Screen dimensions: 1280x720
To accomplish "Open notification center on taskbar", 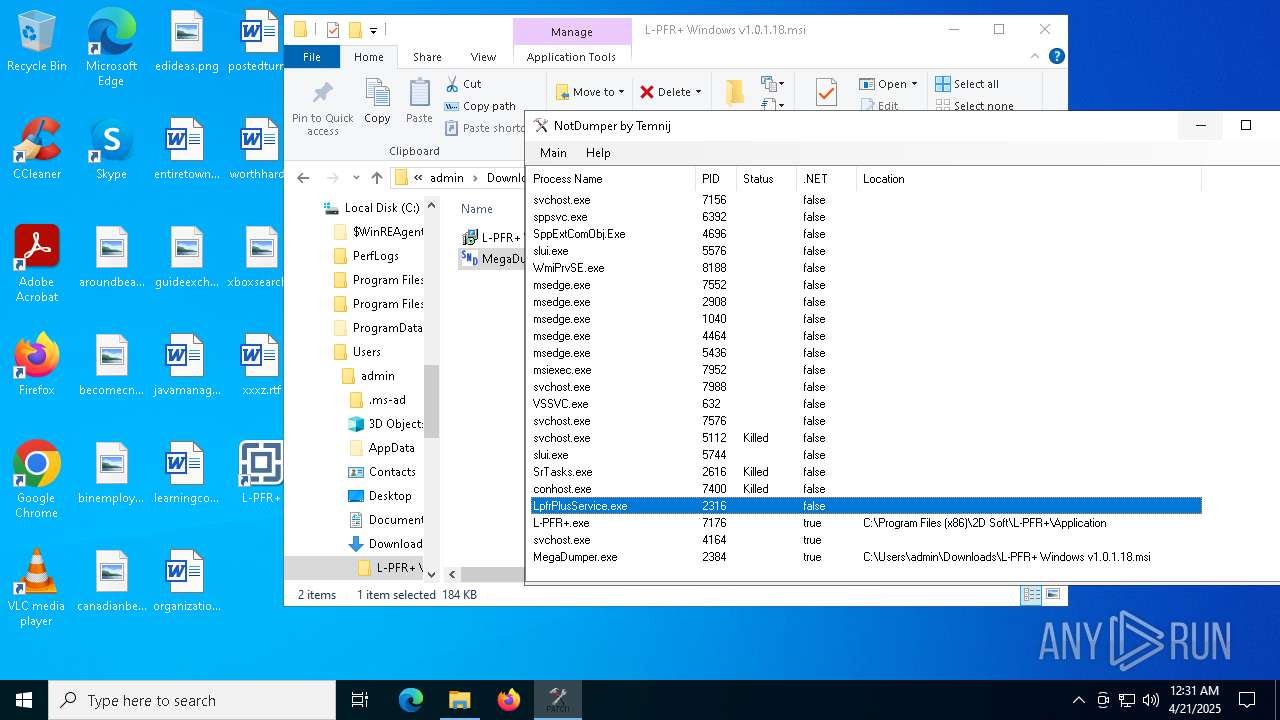I will (1247, 700).
